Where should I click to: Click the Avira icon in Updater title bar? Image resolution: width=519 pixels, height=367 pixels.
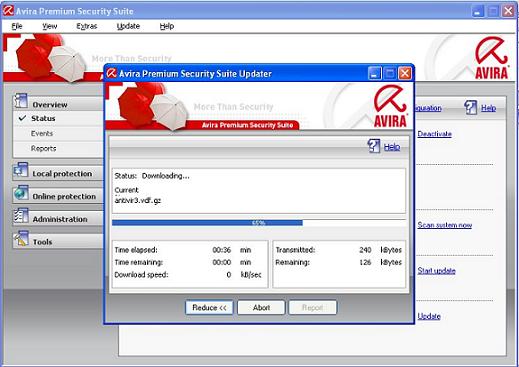(x=112, y=73)
